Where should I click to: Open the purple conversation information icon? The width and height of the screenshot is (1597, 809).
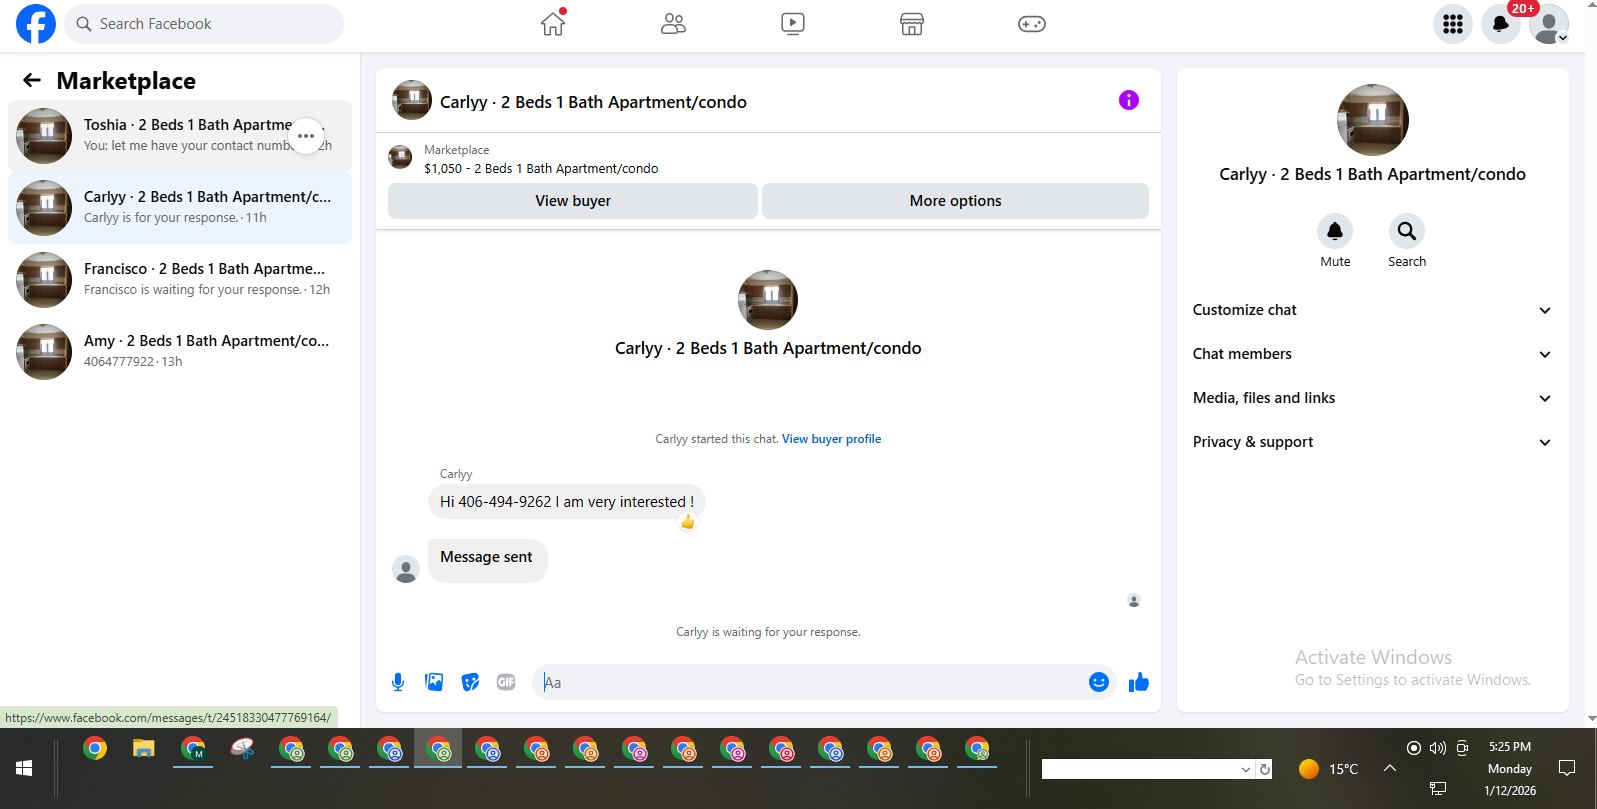(1129, 100)
